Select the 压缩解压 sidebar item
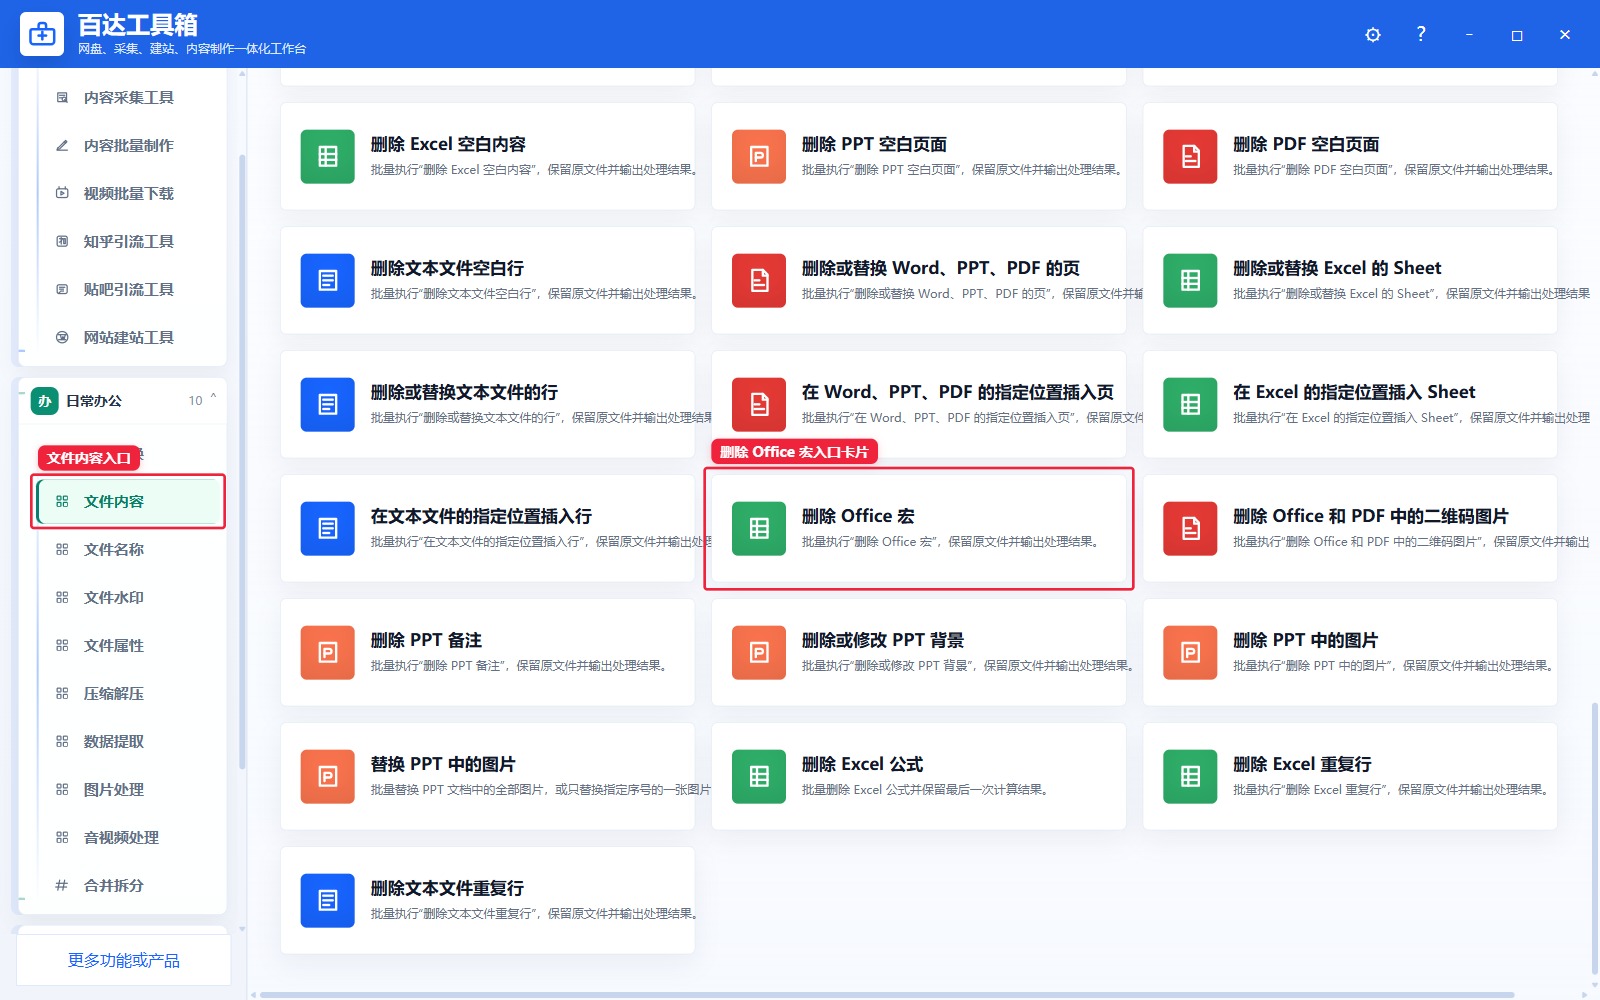The height and width of the screenshot is (1000, 1600). (x=129, y=694)
